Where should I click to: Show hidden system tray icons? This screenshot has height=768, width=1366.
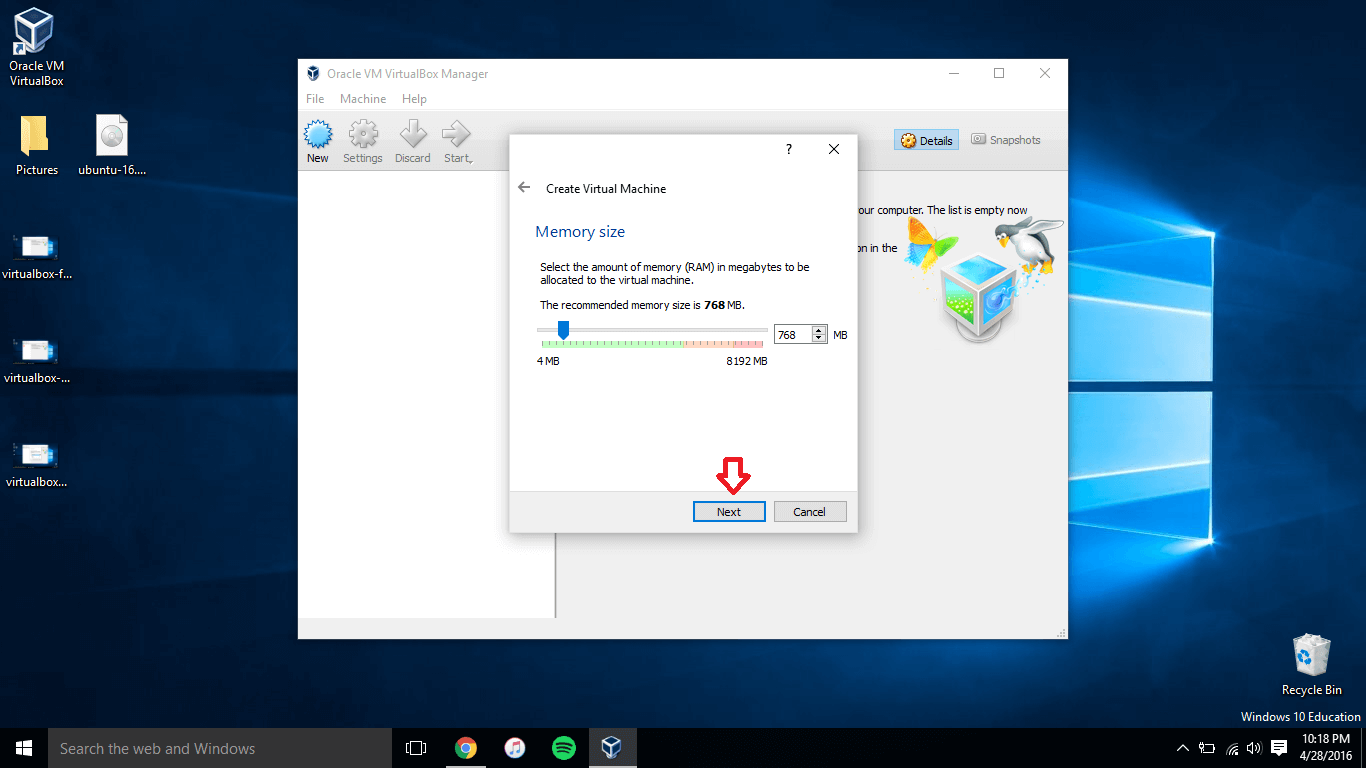1183,748
